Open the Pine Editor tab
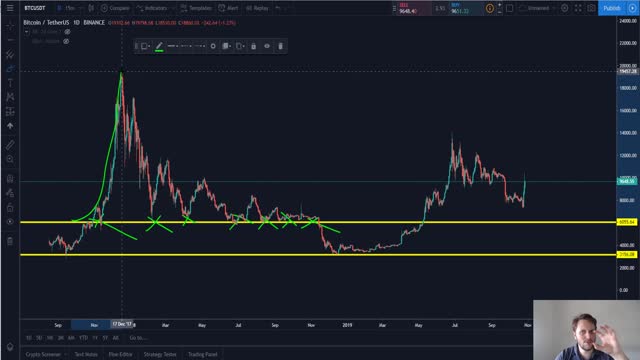This screenshot has height=360, width=640. [x=120, y=354]
